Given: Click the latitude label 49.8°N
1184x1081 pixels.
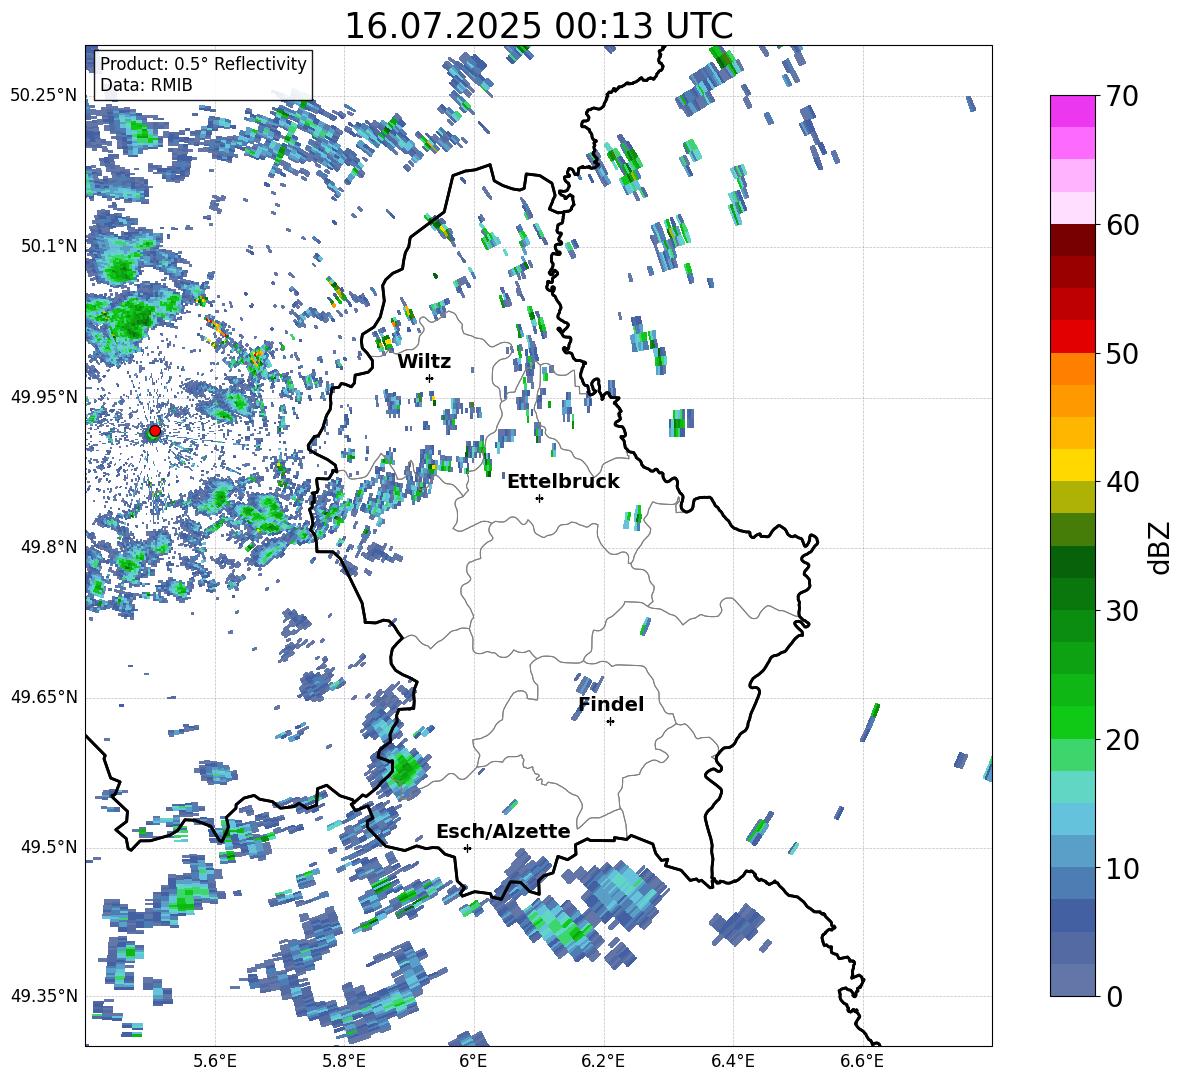Looking at the screenshot, I should pyautogui.click(x=49, y=547).
